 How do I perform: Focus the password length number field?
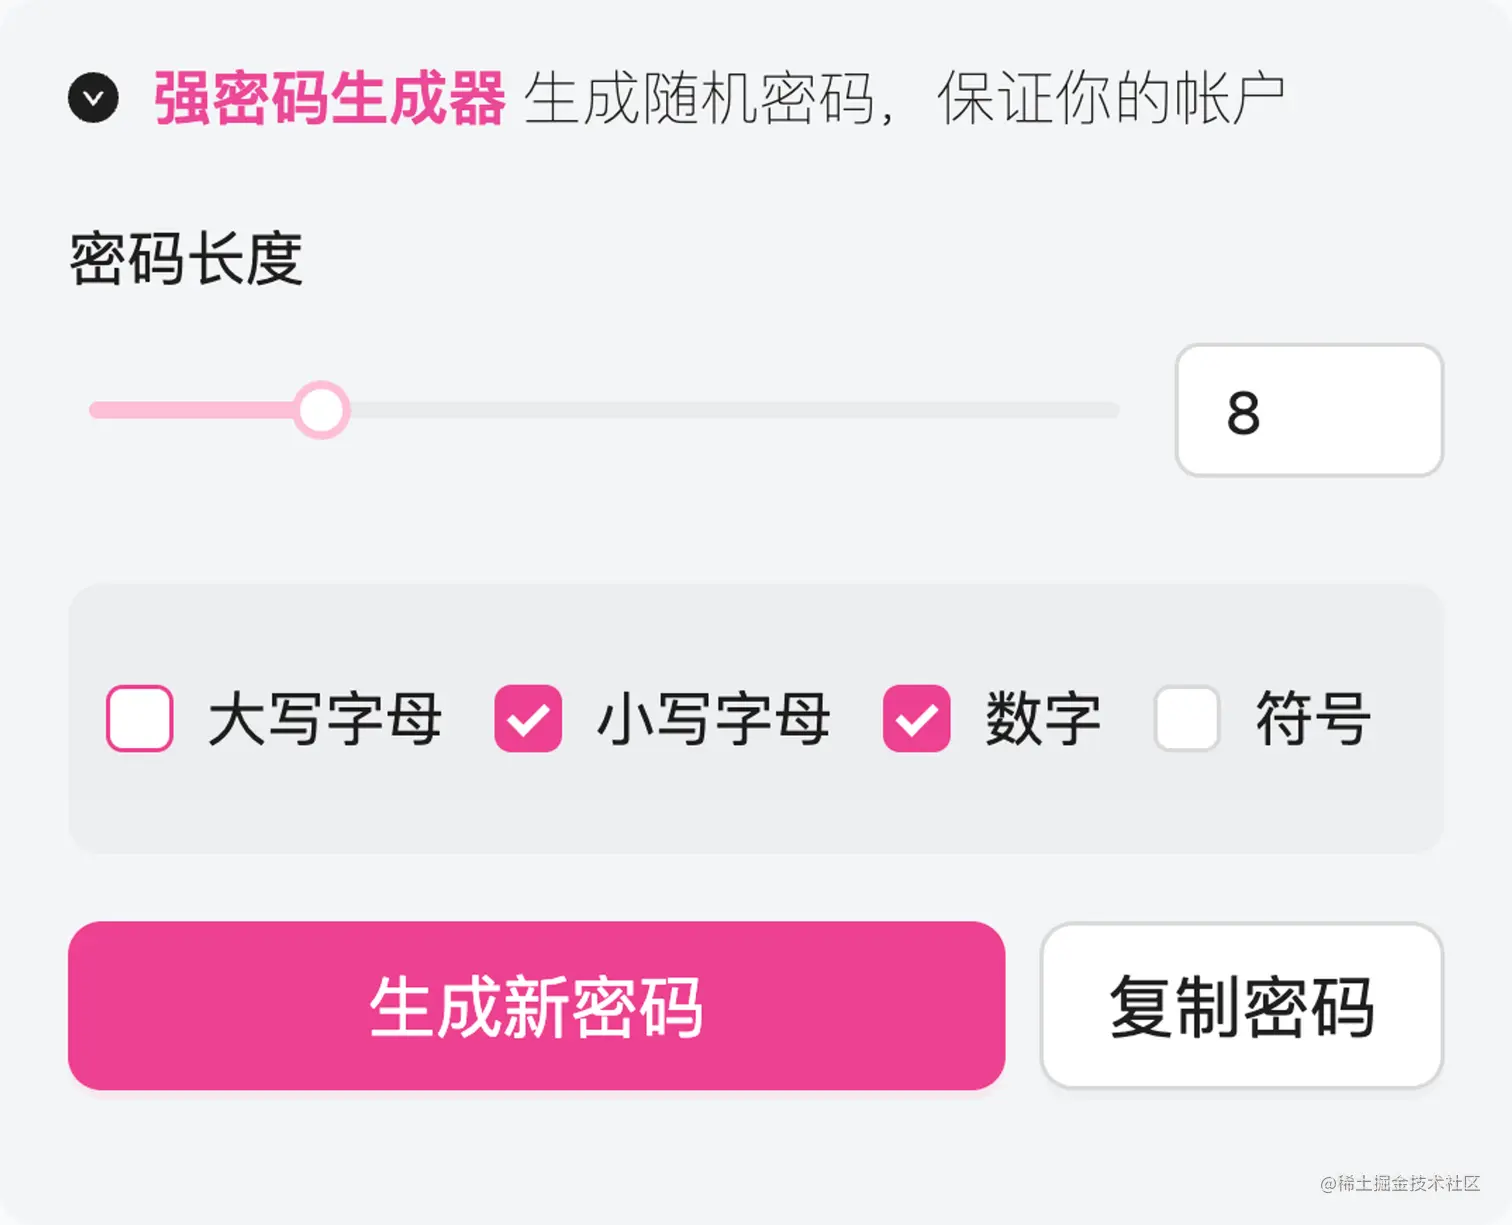click(1308, 411)
